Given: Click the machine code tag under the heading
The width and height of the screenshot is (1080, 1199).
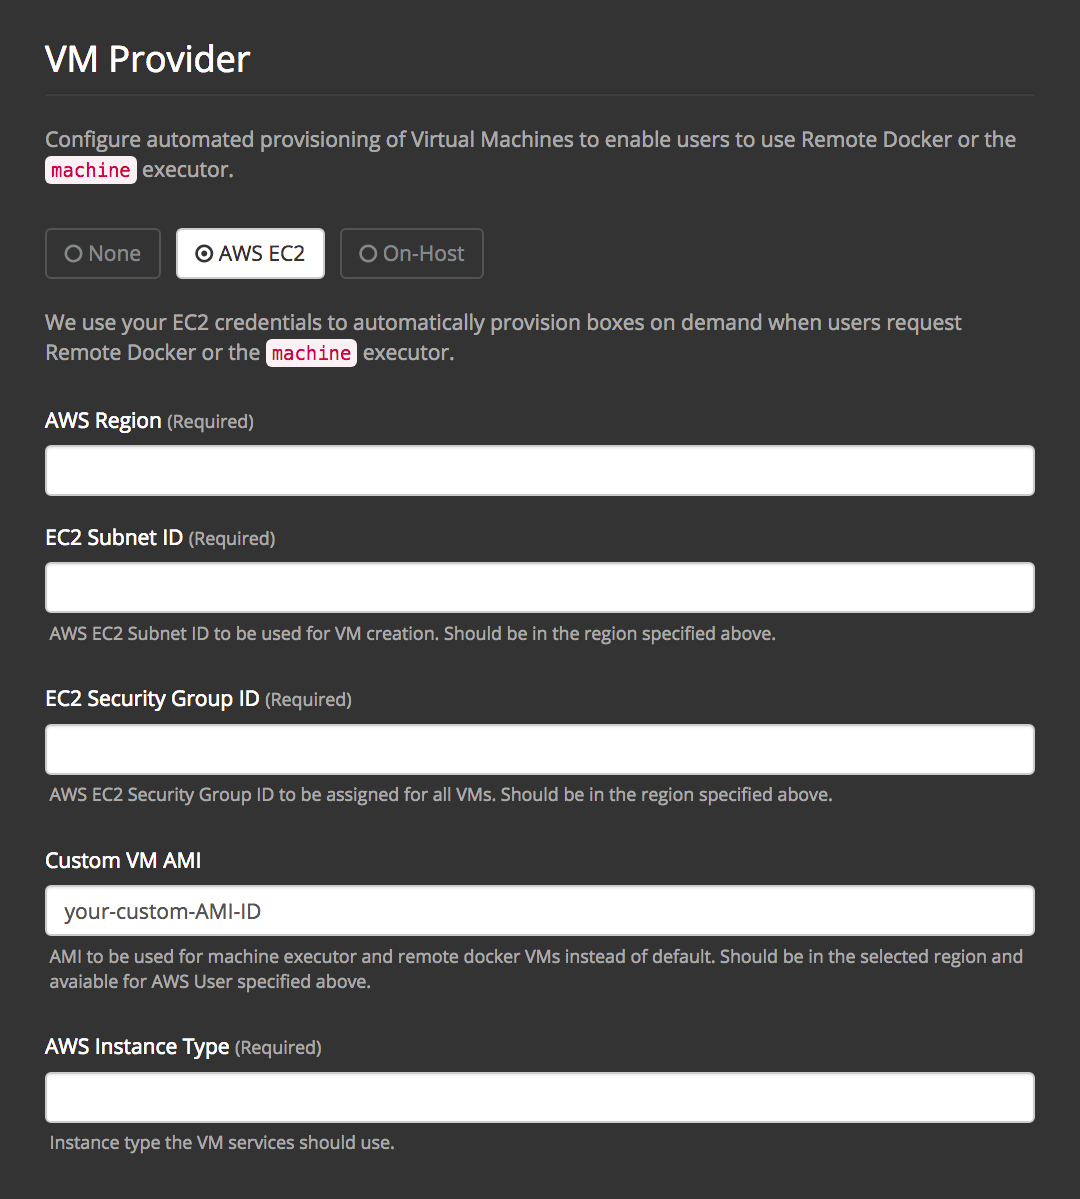Looking at the screenshot, I should tap(91, 170).
